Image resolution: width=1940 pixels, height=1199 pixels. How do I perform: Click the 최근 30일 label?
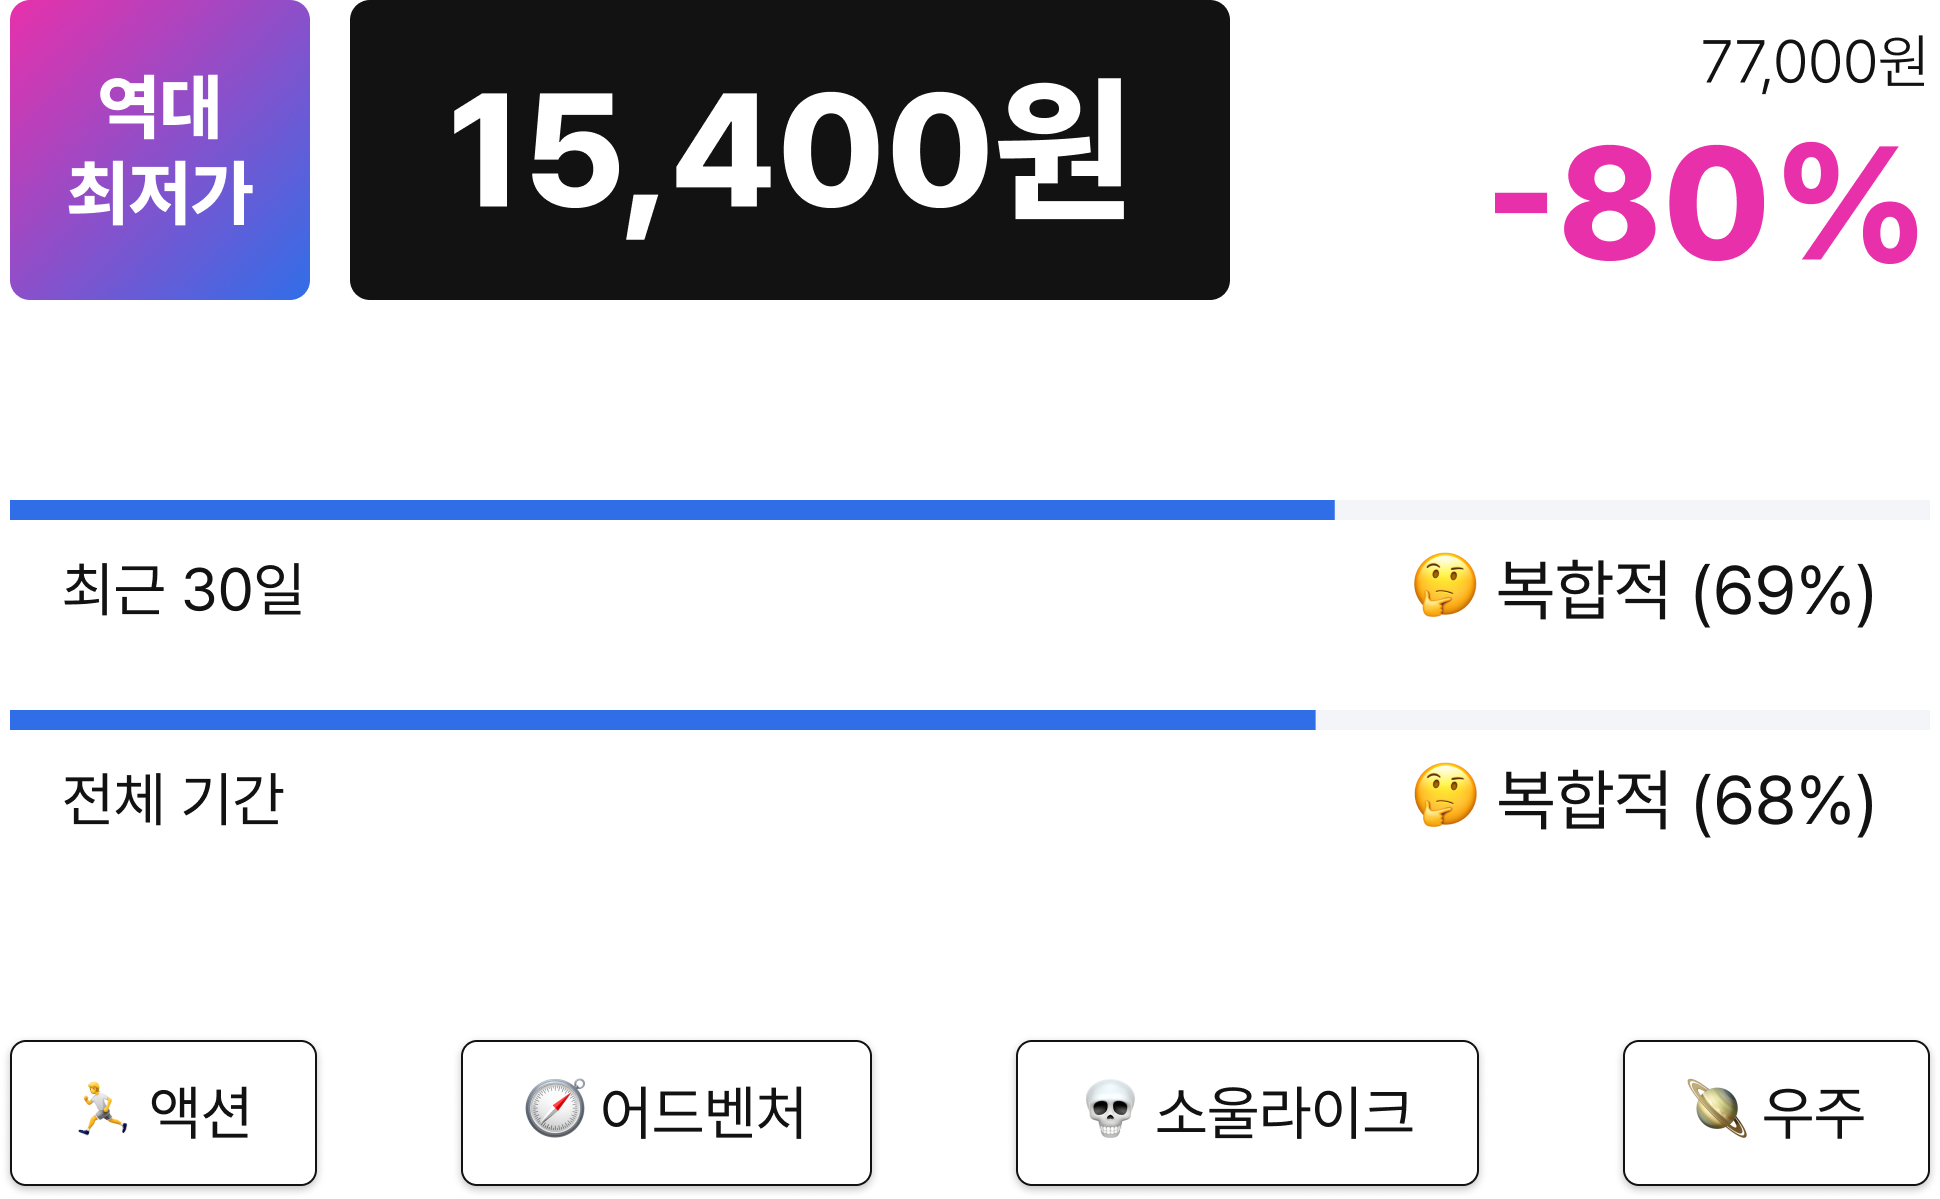(x=183, y=589)
